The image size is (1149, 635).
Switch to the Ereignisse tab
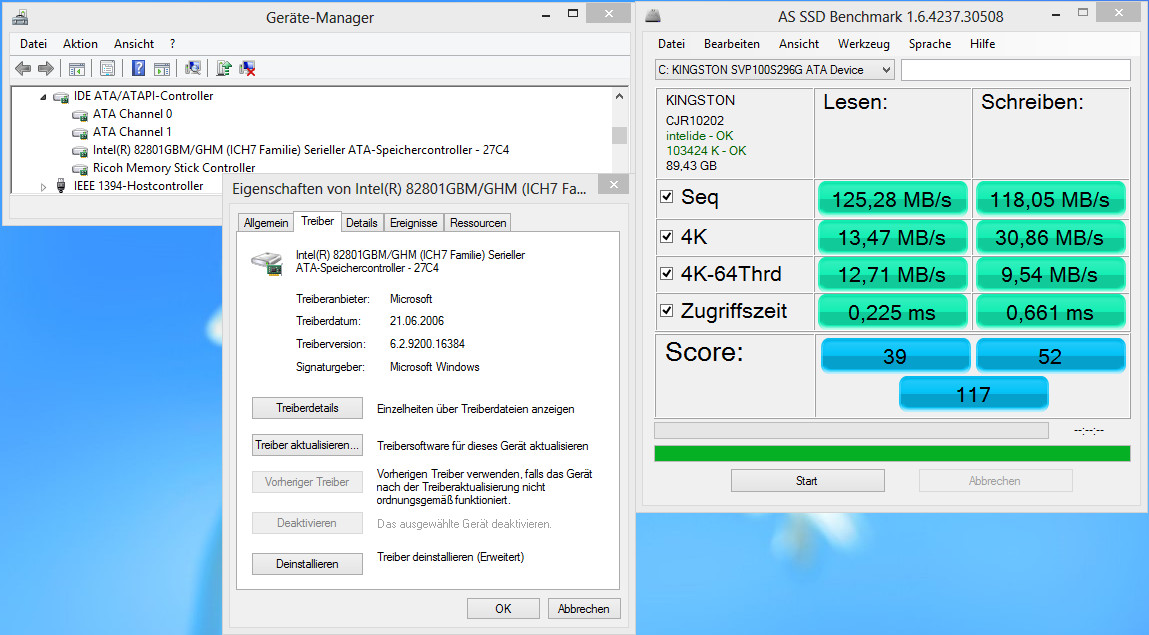[413, 223]
